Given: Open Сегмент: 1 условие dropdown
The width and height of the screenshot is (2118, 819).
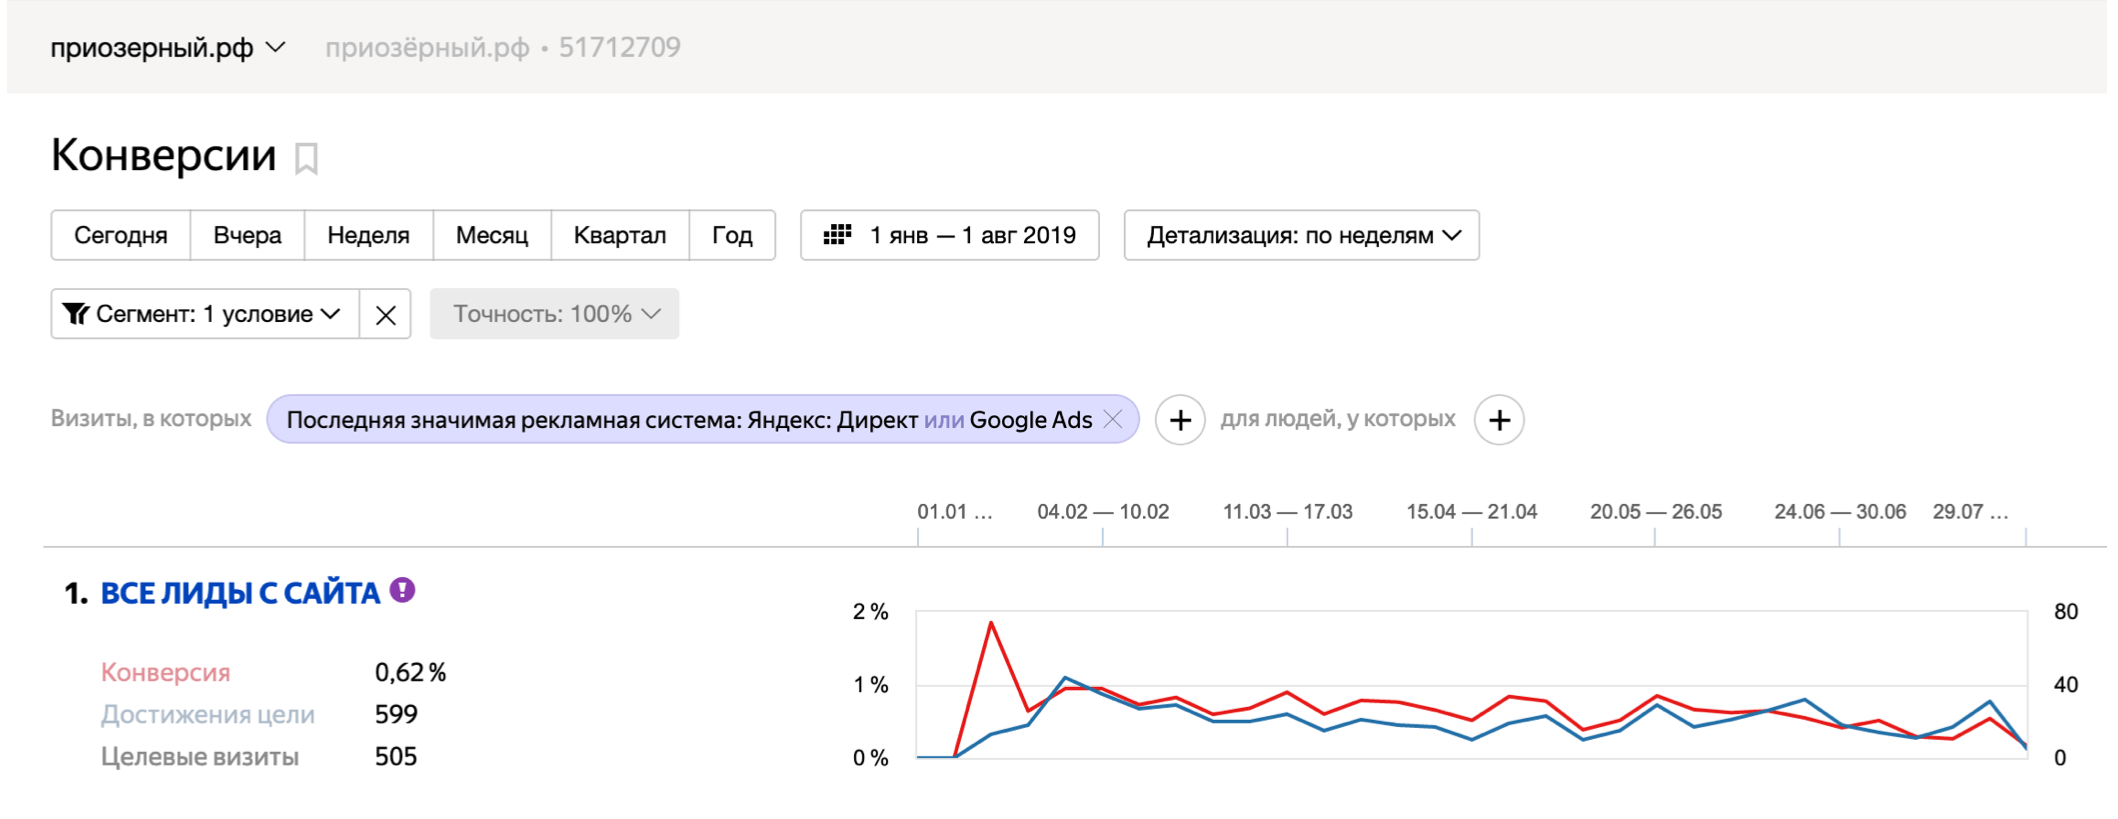Looking at the screenshot, I should pyautogui.click(x=205, y=315).
